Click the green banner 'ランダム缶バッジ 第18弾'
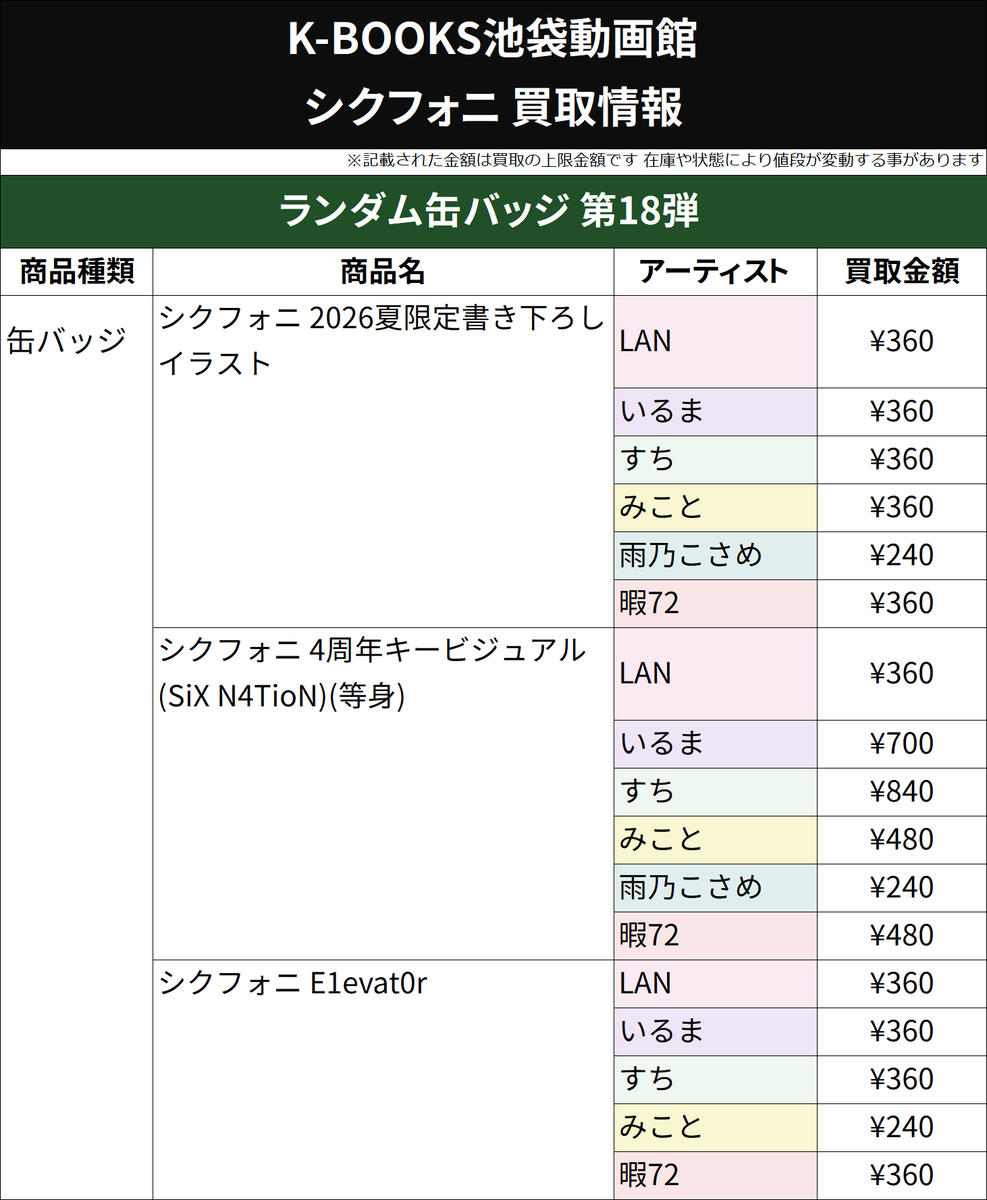987x1200 pixels. [493, 212]
